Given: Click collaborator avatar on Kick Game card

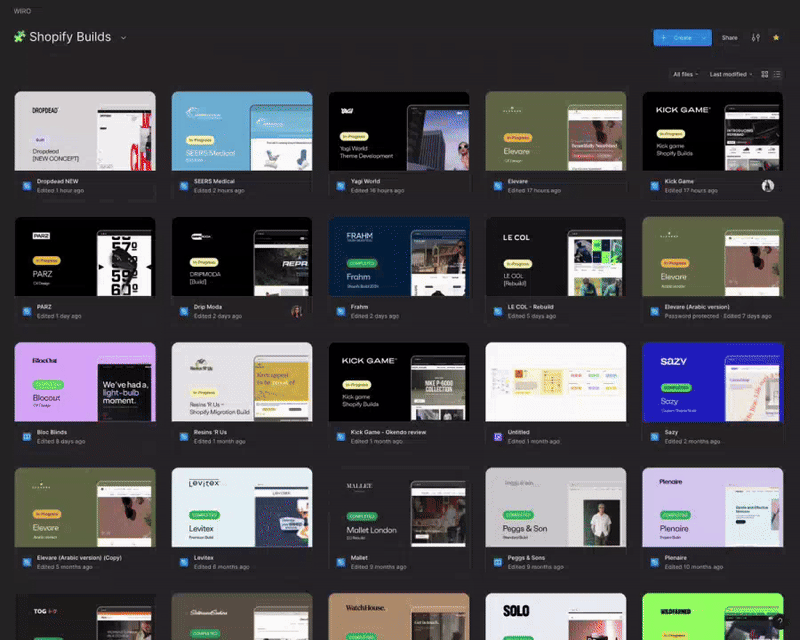Looking at the screenshot, I should pyautogui.click(x=768, y=186).
